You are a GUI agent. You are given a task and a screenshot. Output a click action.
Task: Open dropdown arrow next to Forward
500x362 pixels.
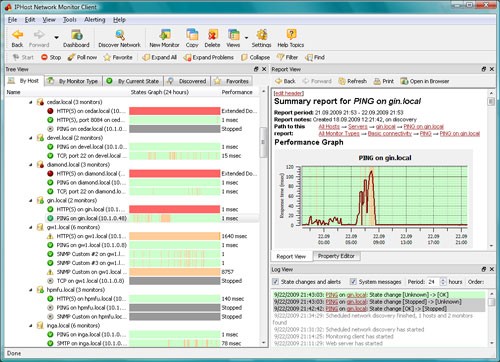pos(56,37)
